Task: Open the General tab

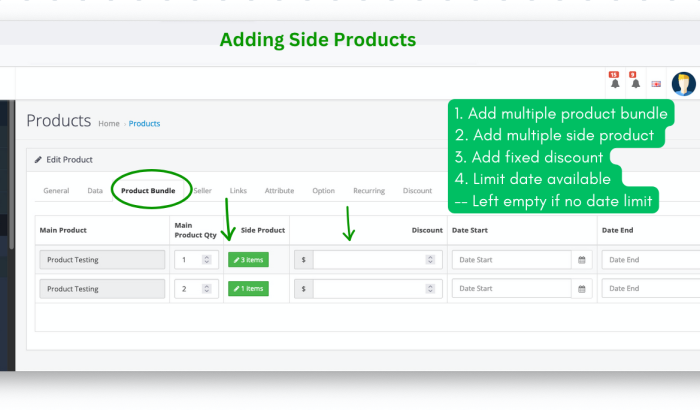Action: [x=56, y=191]
